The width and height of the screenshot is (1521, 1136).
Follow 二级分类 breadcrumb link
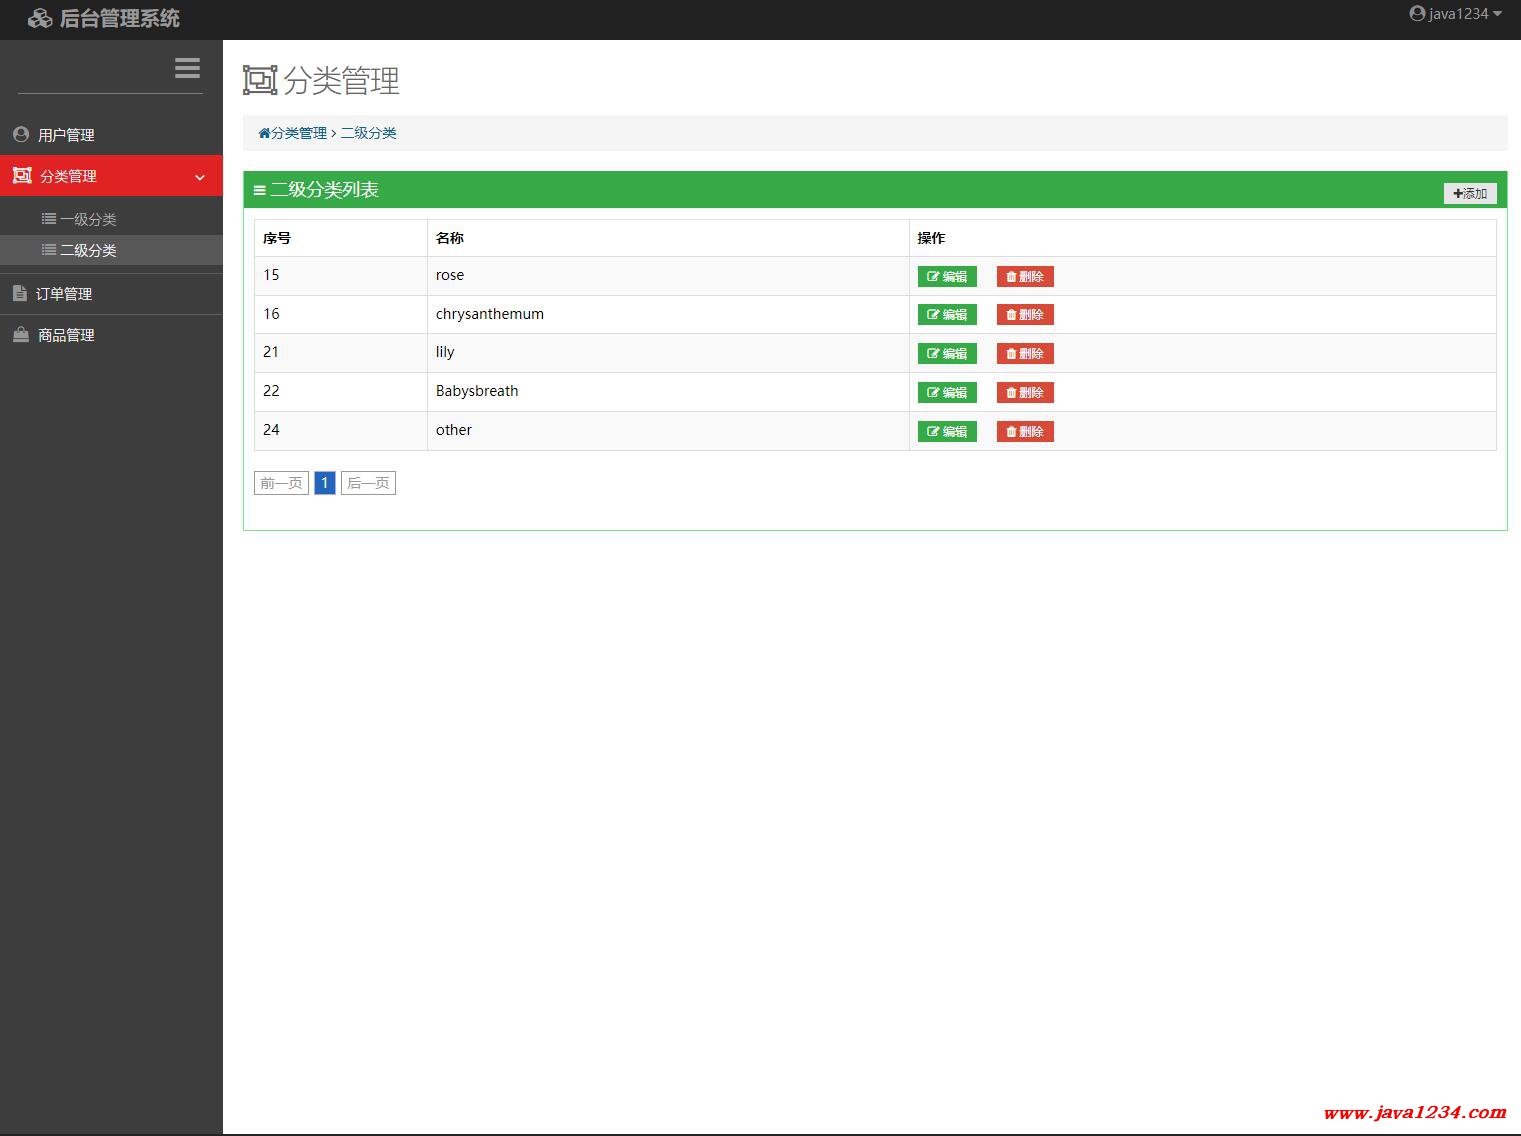368,133
